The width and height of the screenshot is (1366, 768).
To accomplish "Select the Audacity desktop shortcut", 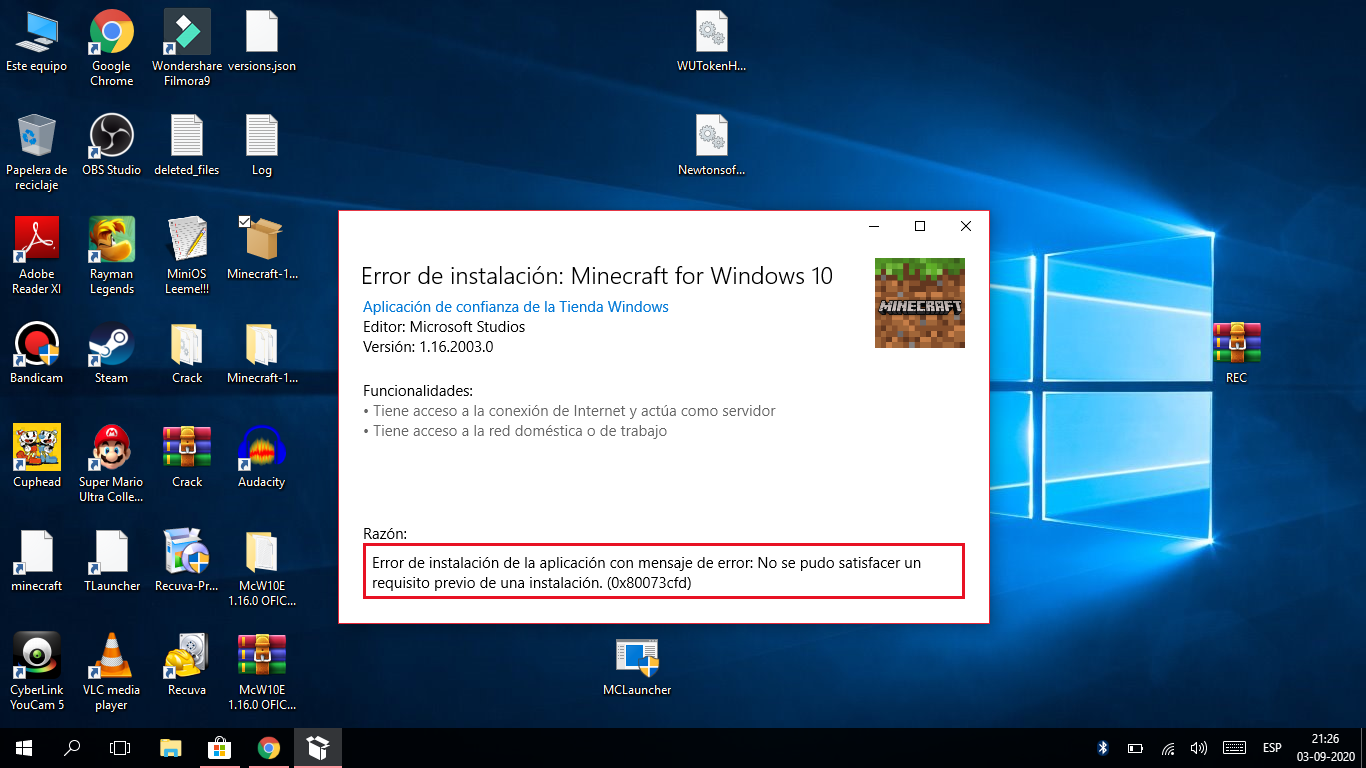I will point(262,458).
